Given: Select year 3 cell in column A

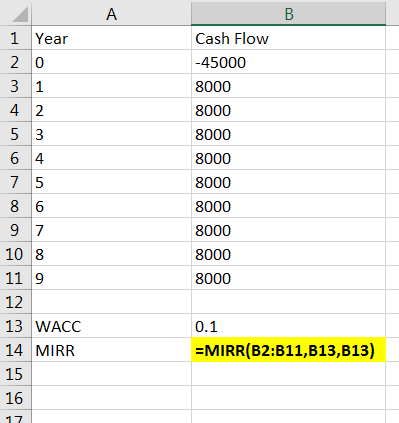Looking at the screenshot, I should tap(111, 134).
